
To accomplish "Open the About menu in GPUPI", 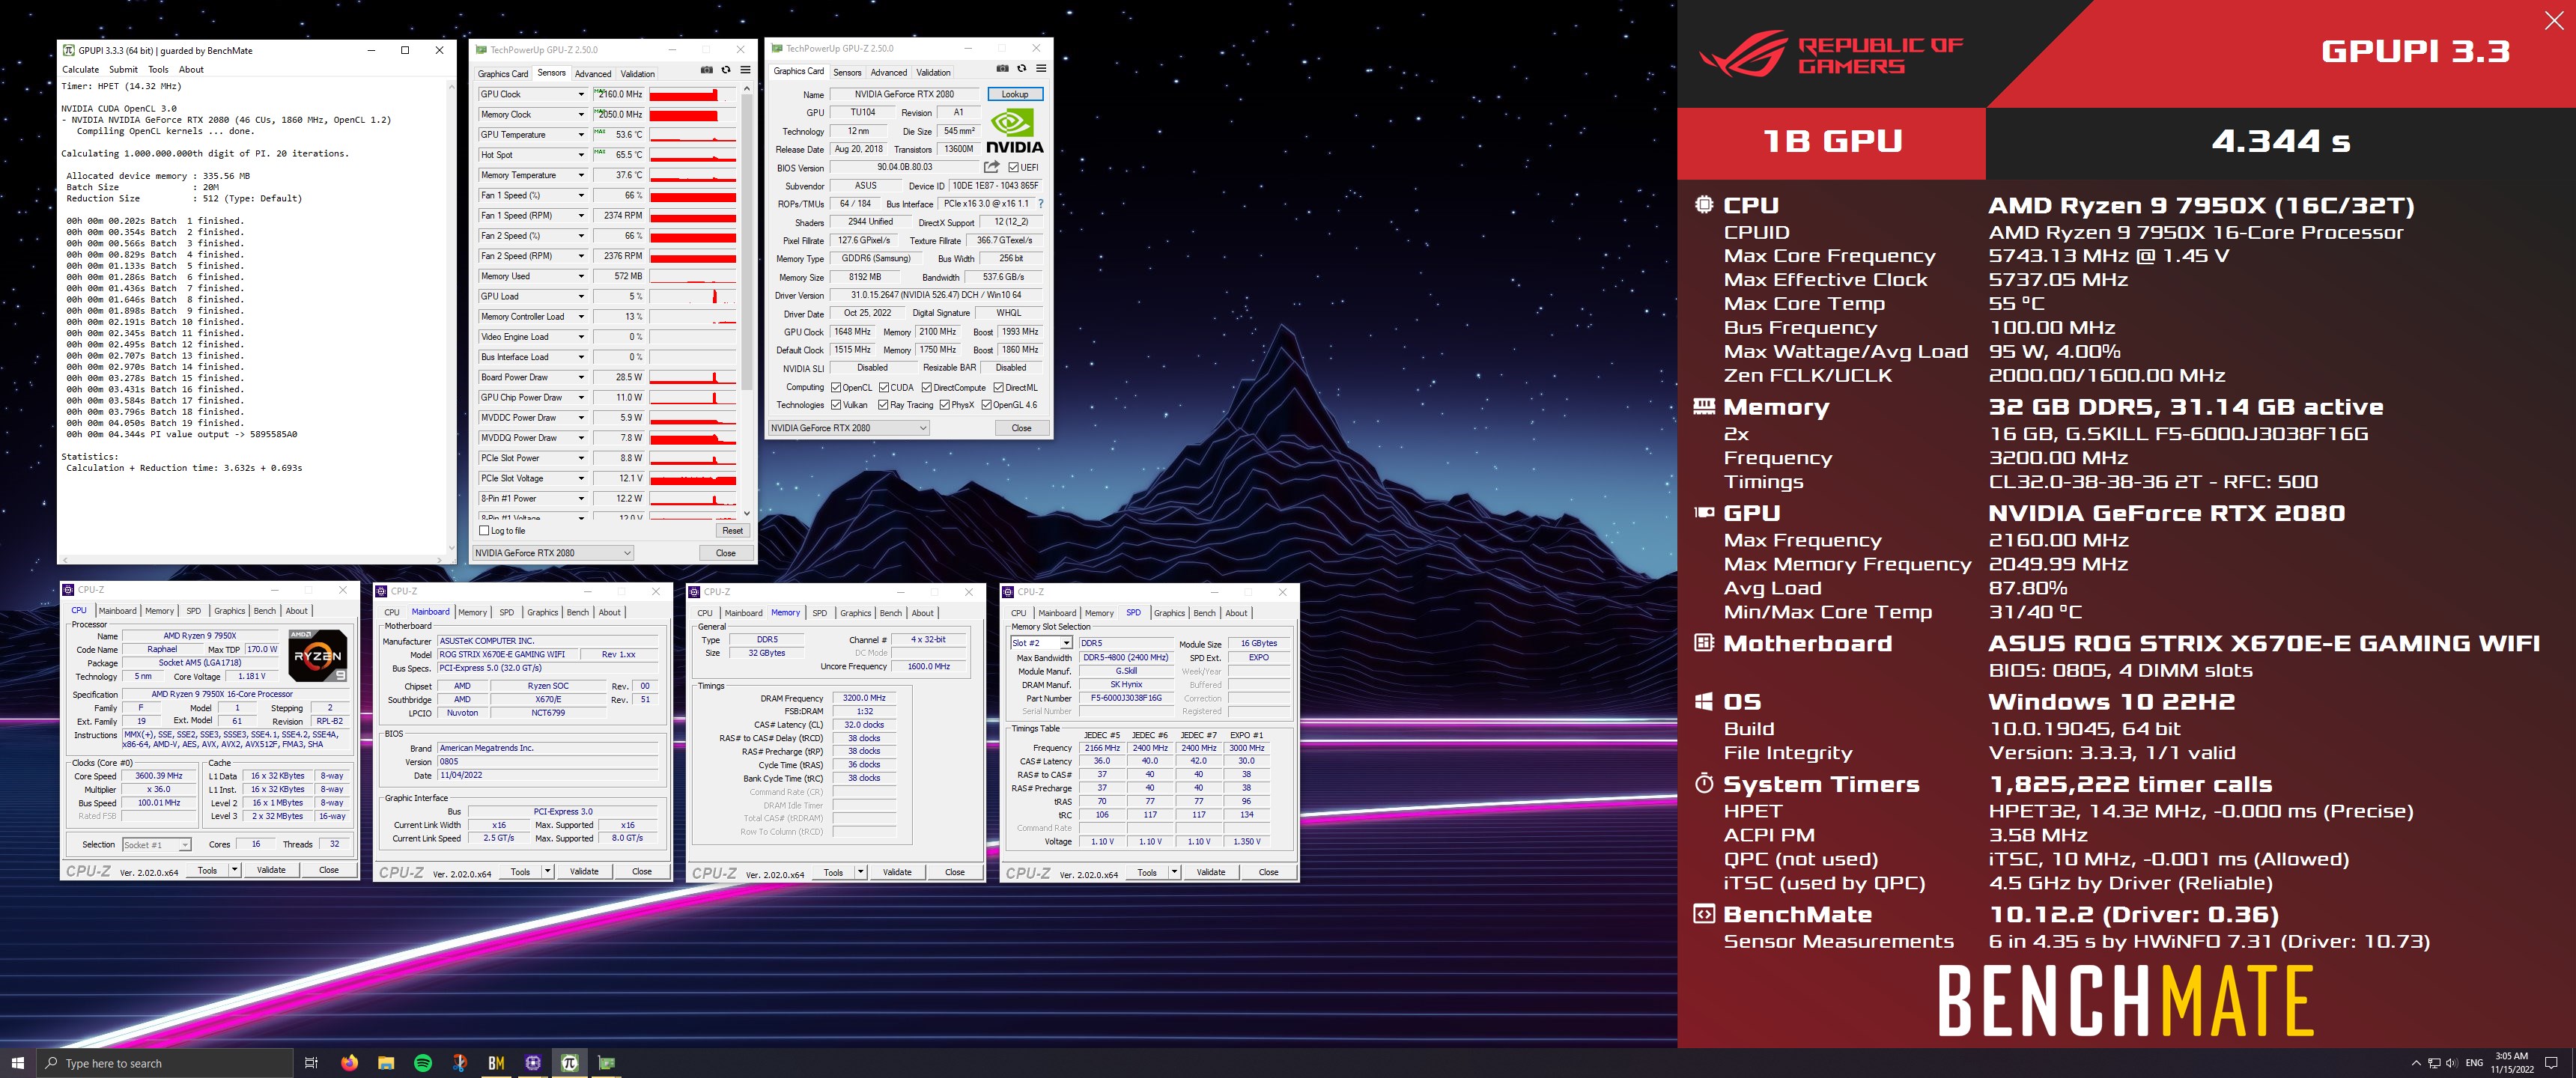I will (x=191, y=70).
